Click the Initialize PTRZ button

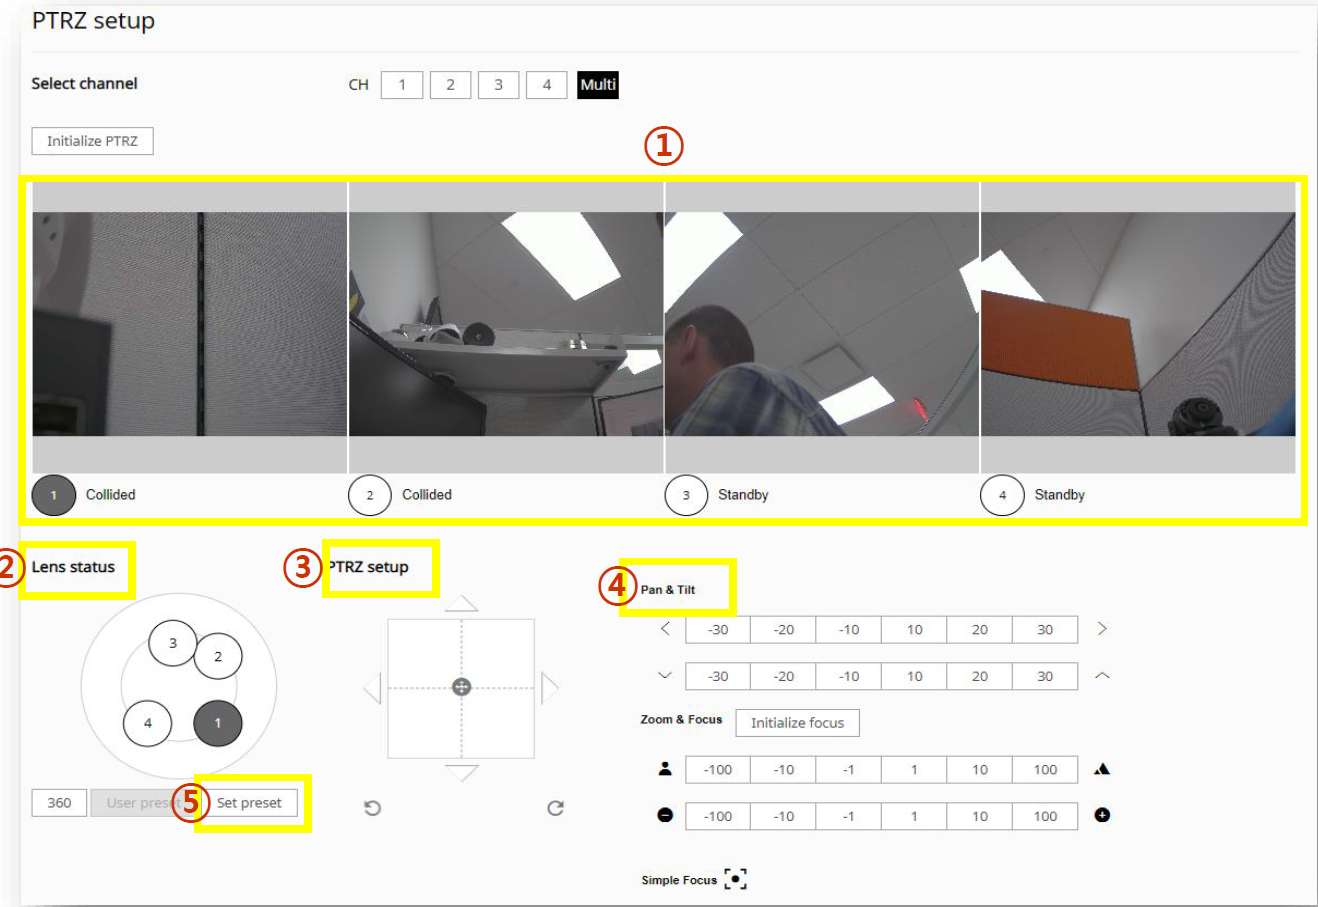(x=92, y=141)
